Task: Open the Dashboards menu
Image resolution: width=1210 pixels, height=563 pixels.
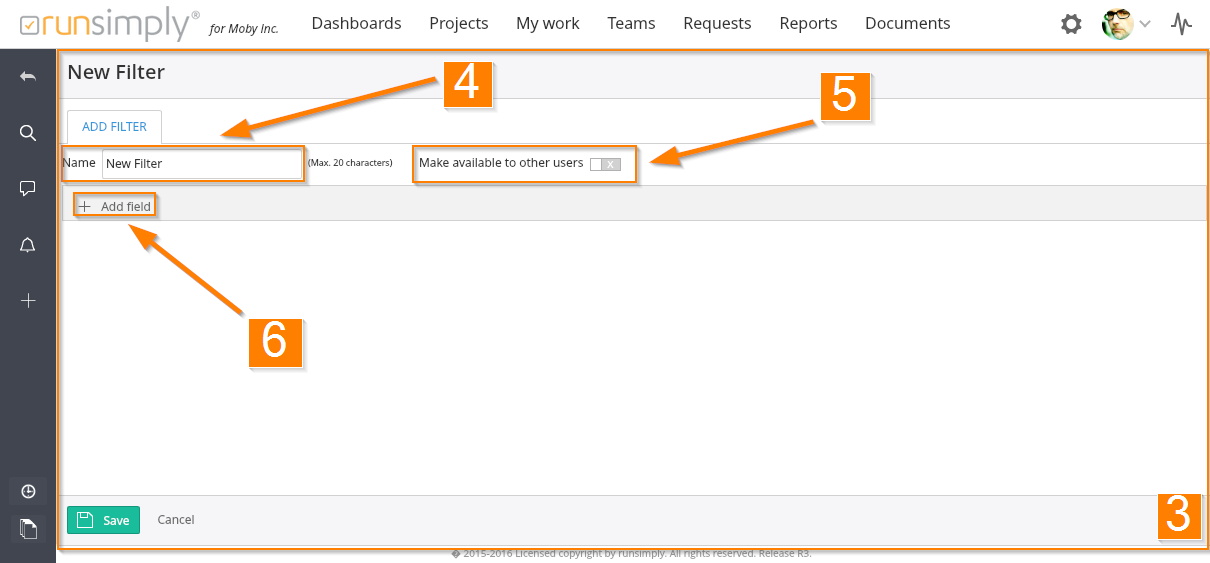Action: click(x=356, y=23)
